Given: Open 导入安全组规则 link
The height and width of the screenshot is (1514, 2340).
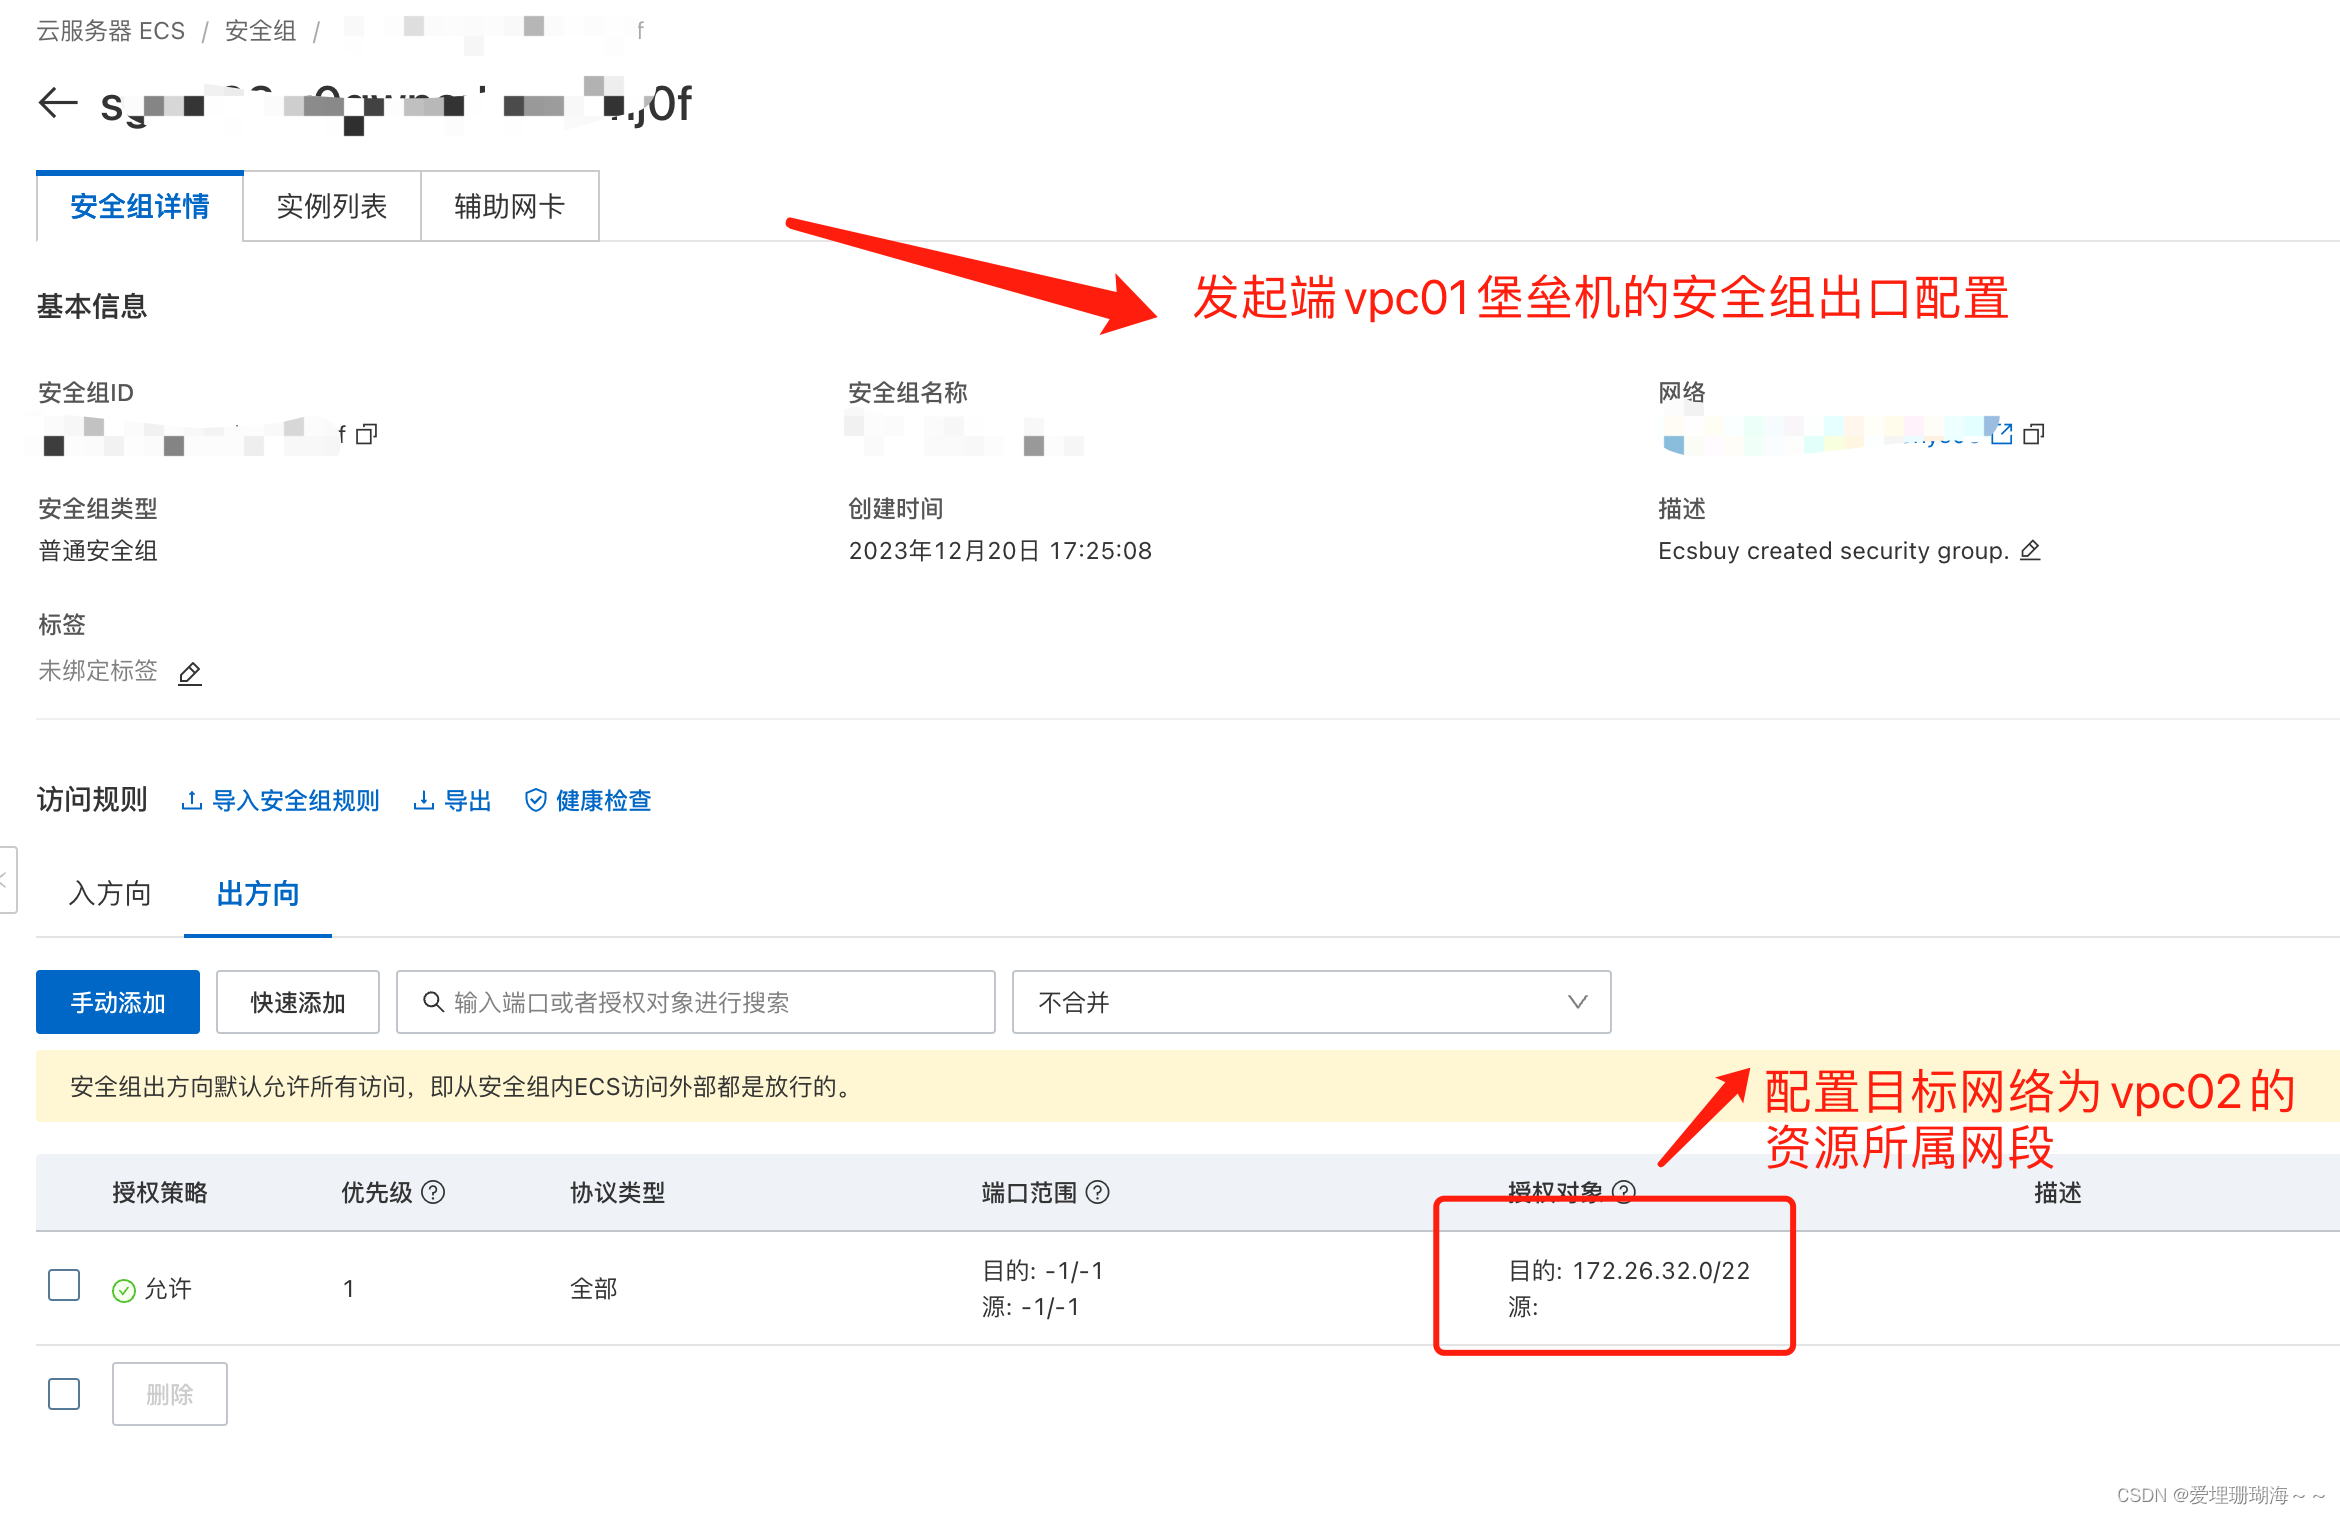Looking at the screenshot, I should click(x=281, y=801).
